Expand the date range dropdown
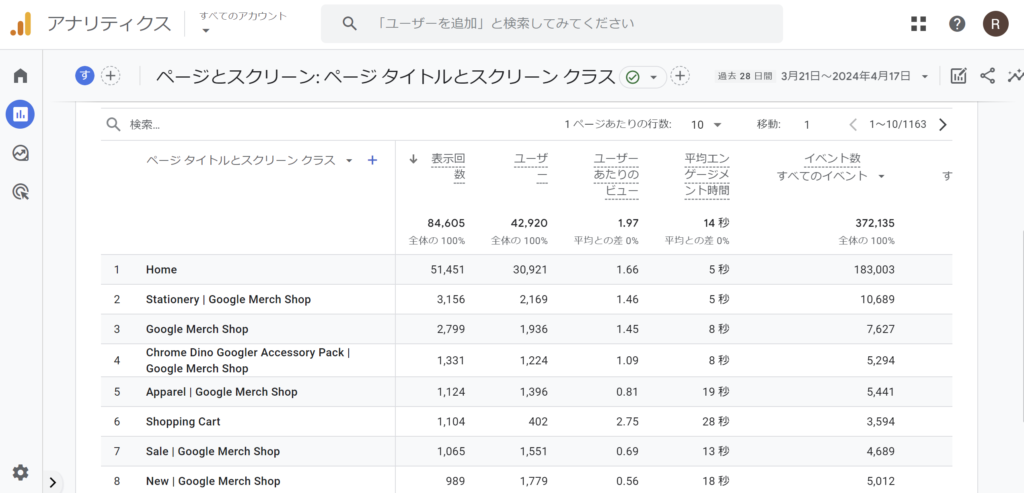Screen dimensions: 1024x493 click(x=925, y=76)
